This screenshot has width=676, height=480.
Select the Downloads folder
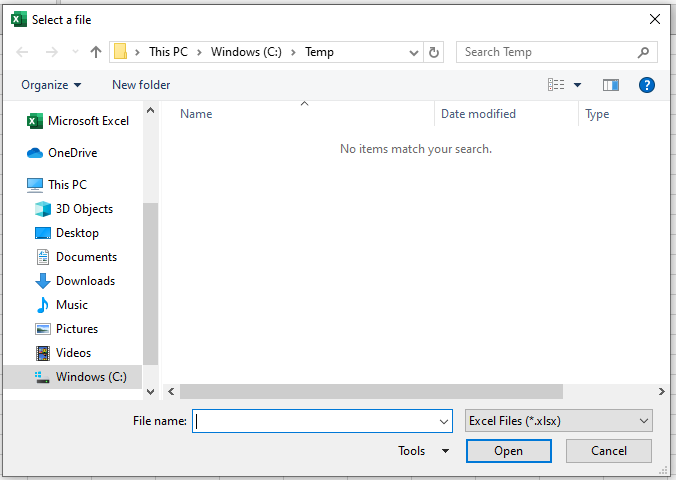click(x=85, y=281)
